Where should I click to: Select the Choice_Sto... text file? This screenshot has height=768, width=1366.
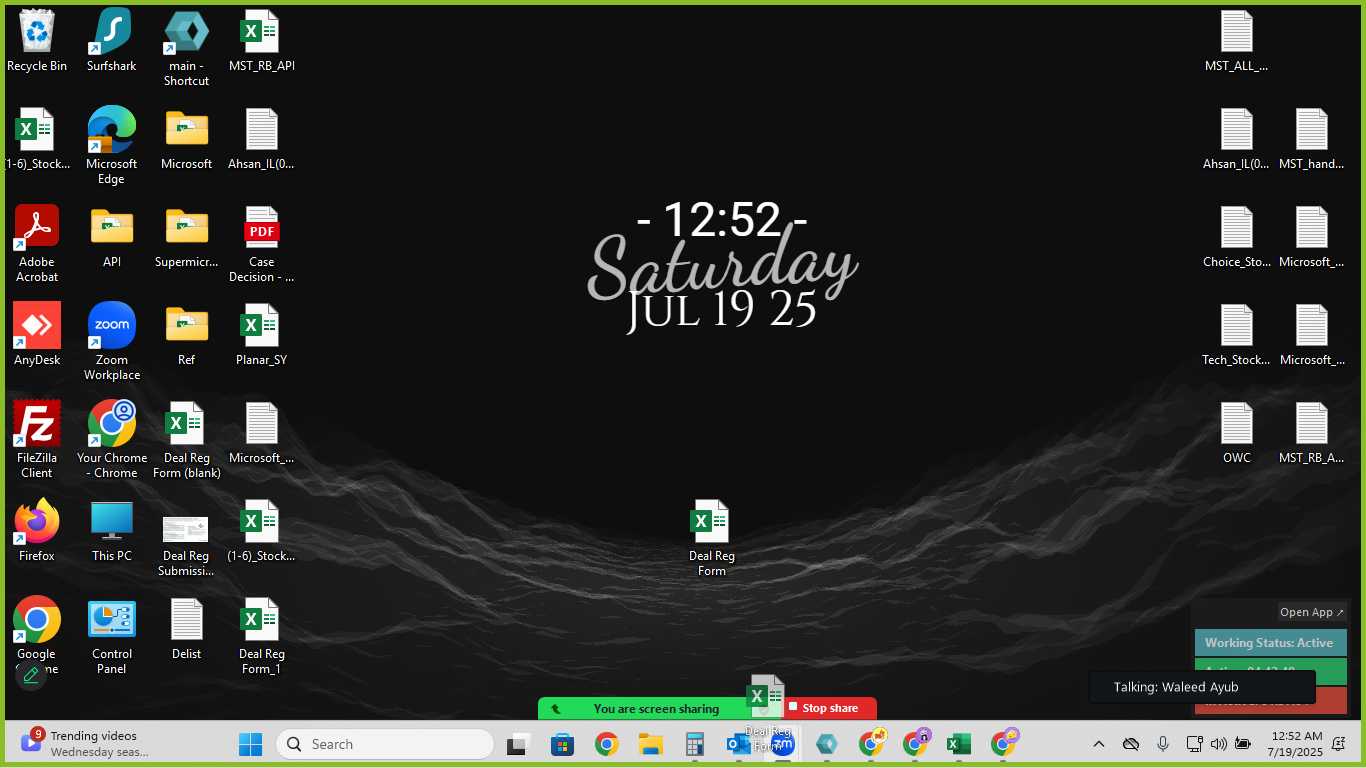click(1236, 237)
